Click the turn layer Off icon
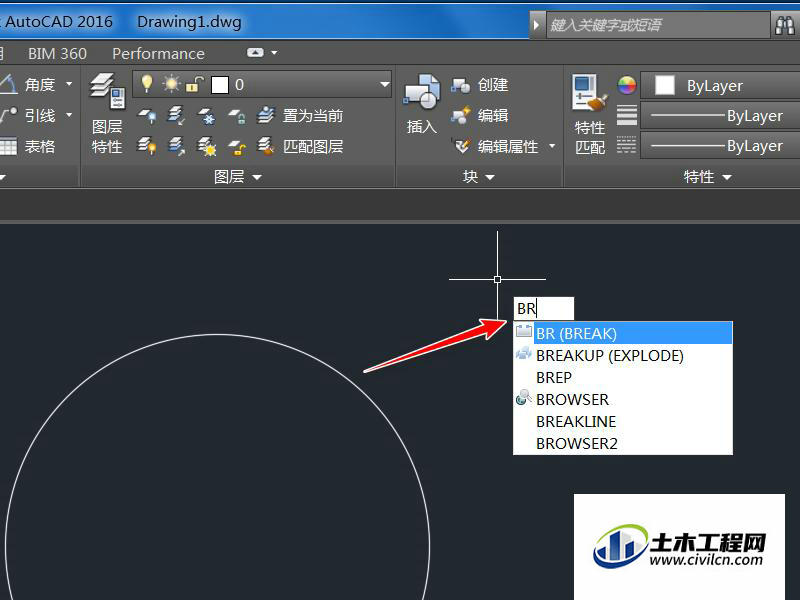The image size is (800, 600). [x=147, y=116]
